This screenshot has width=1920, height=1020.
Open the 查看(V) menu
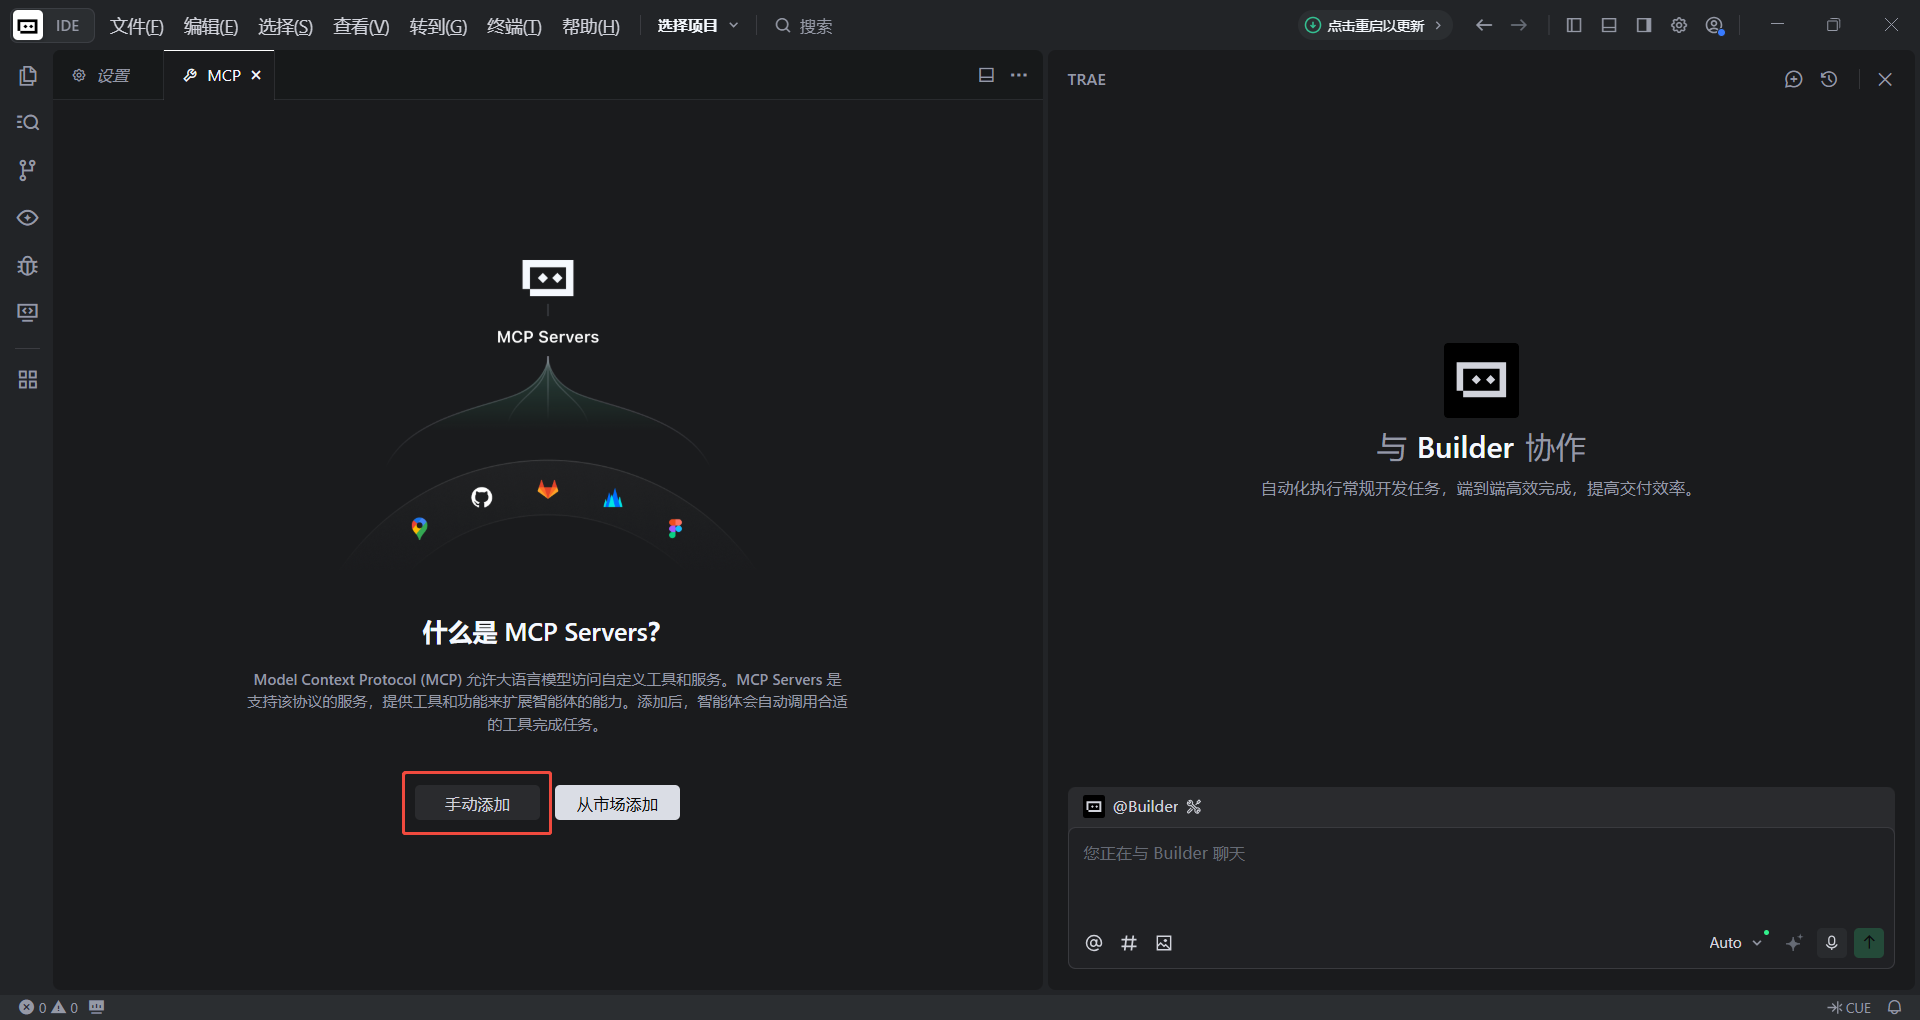[361, 26]
